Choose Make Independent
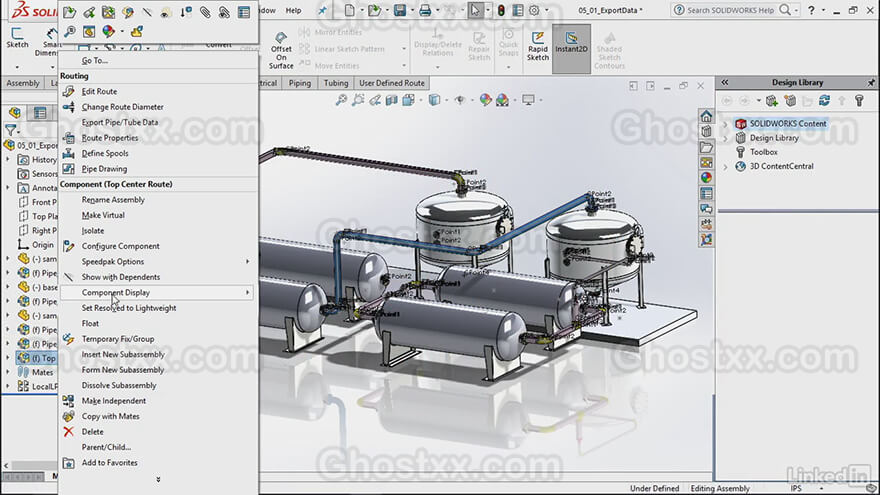This screenshot has height=495, width=880. [x=114, y=401]
